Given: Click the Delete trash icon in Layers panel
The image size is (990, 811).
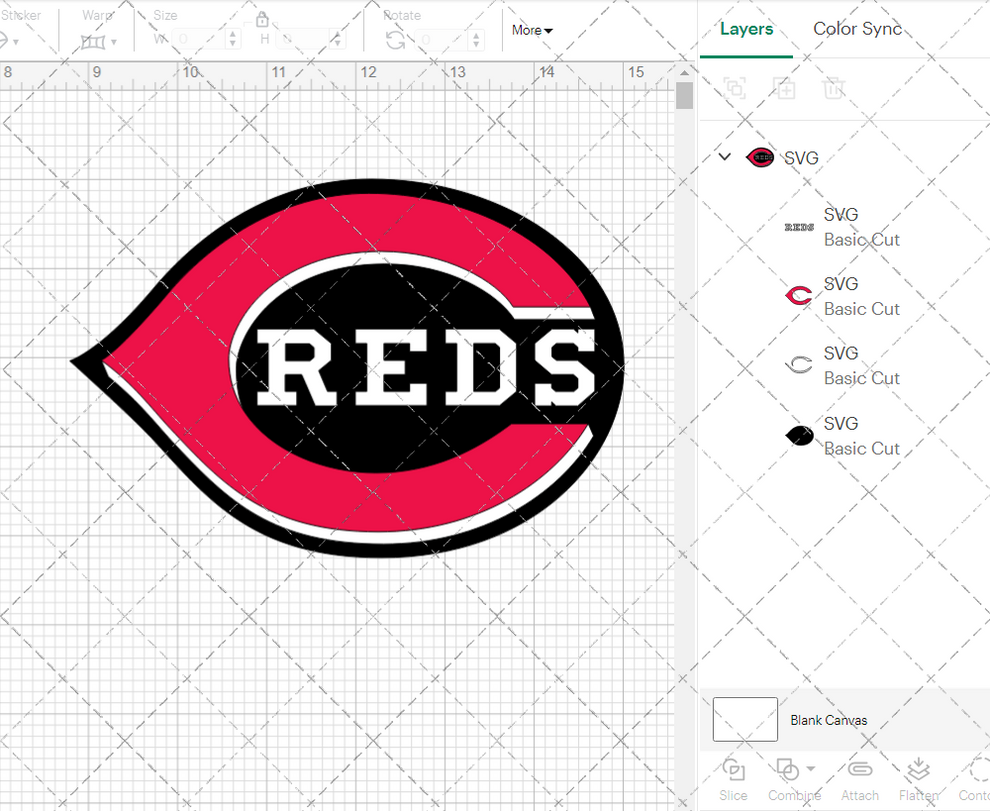Looking at the screenshot, I should click(834, 88).
